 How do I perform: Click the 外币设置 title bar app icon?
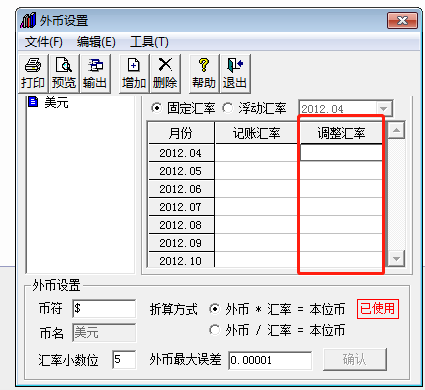[x=28, y=20]
